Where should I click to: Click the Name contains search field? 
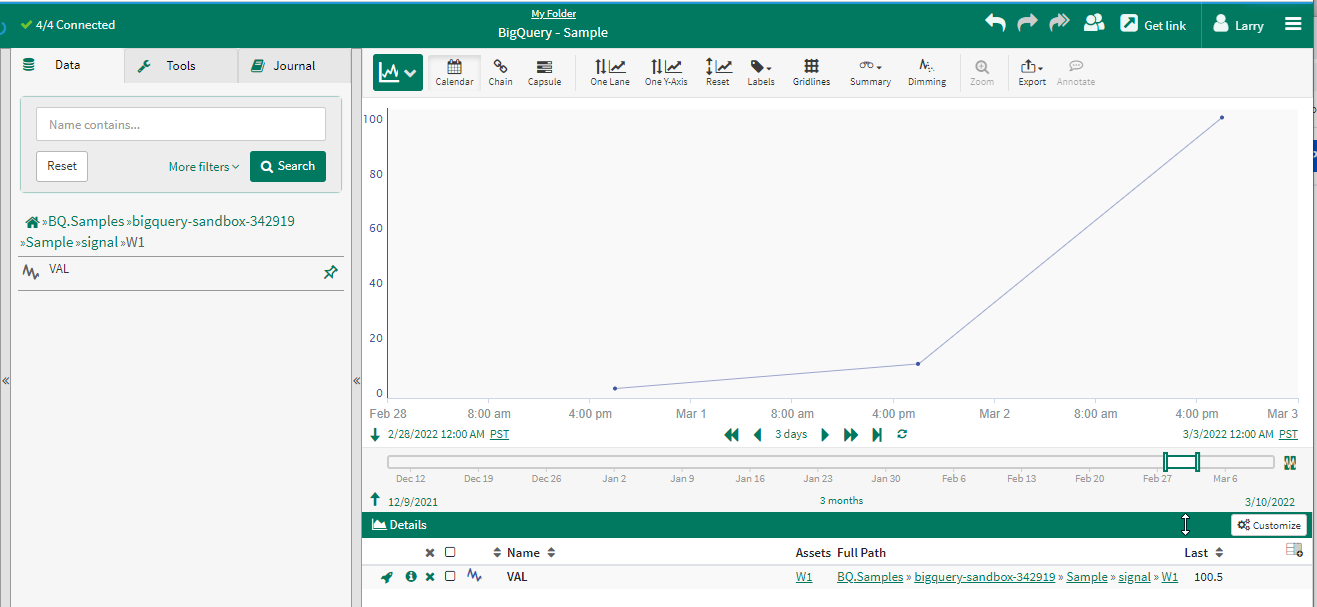tap(181, 125)
